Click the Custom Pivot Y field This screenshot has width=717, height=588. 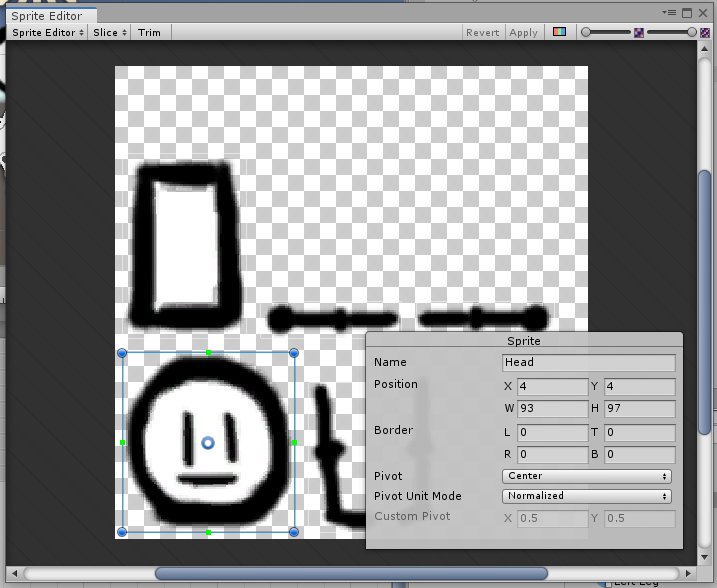(x=640, y=518)
